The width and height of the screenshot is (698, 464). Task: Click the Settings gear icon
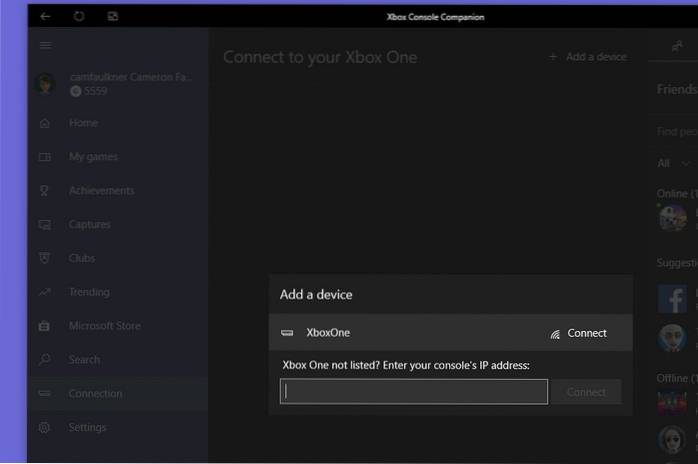(45, 428)
